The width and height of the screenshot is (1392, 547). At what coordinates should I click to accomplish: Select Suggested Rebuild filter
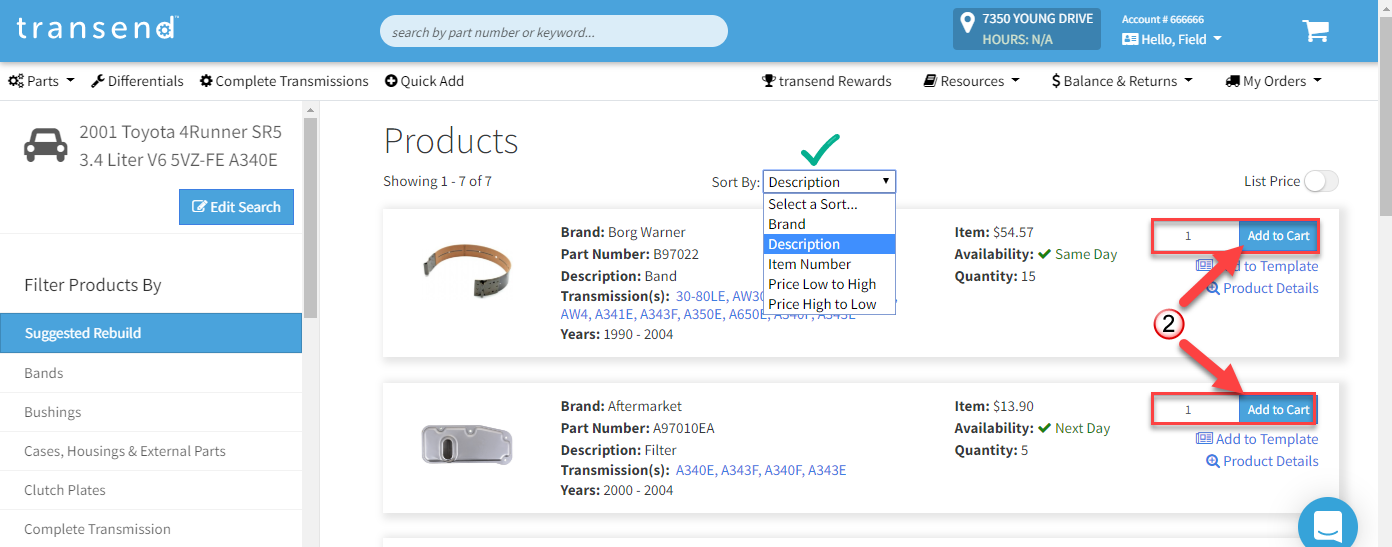click(x=150, y=333)
